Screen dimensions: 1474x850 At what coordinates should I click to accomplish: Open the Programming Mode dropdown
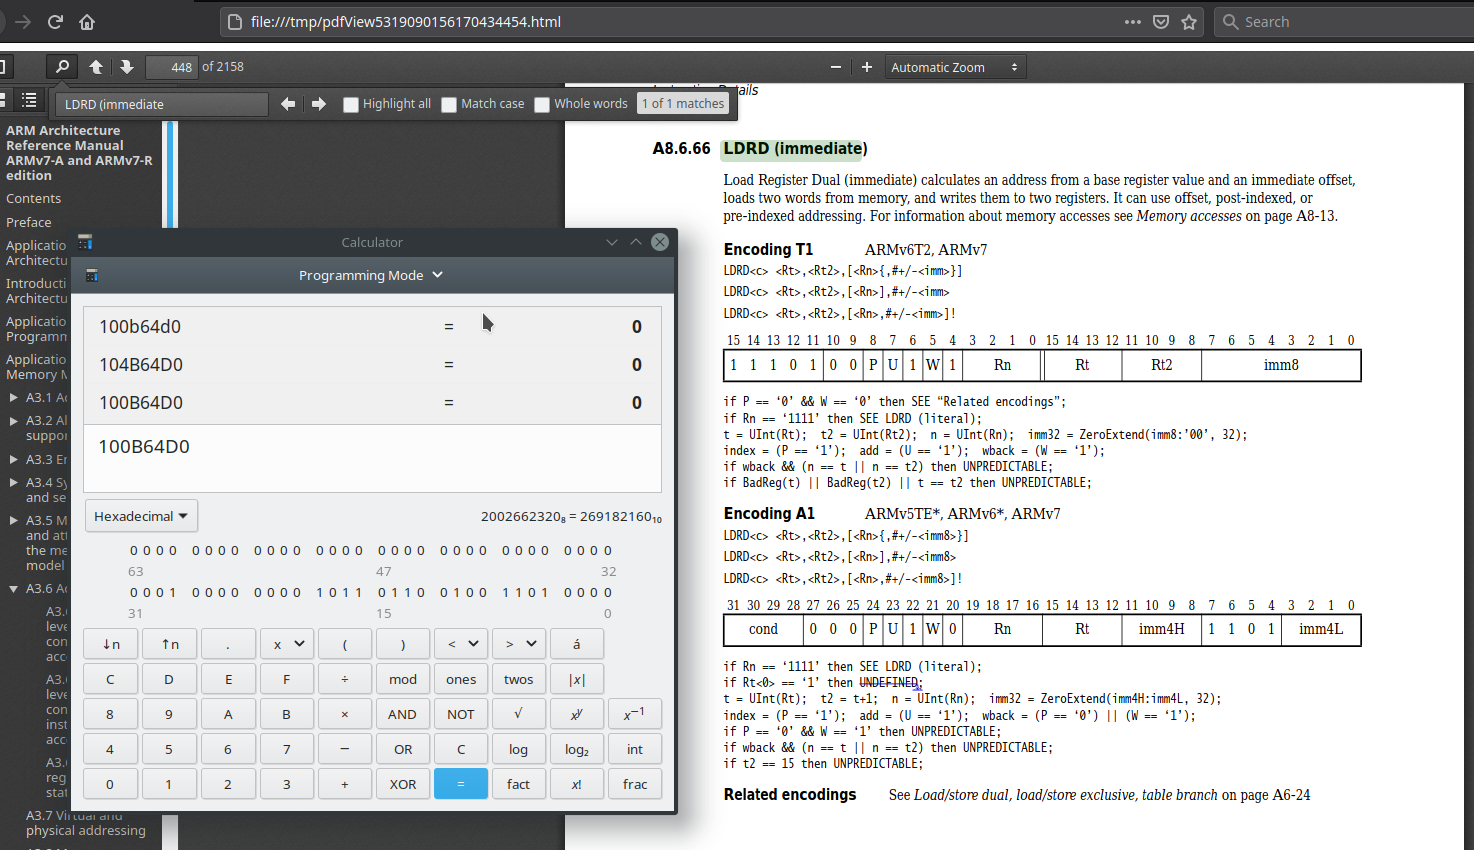(370, 275)
